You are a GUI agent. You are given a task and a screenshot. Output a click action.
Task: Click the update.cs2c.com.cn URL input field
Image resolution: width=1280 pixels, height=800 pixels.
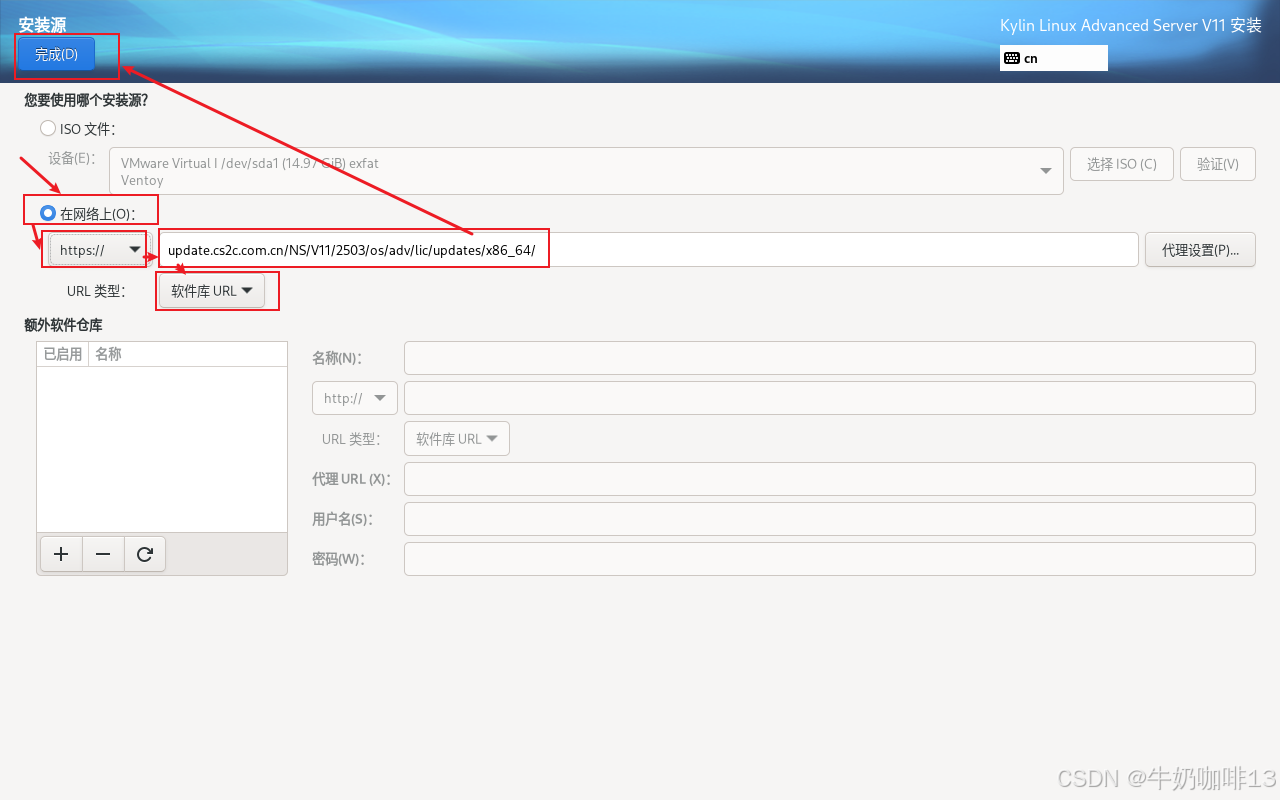648,250
